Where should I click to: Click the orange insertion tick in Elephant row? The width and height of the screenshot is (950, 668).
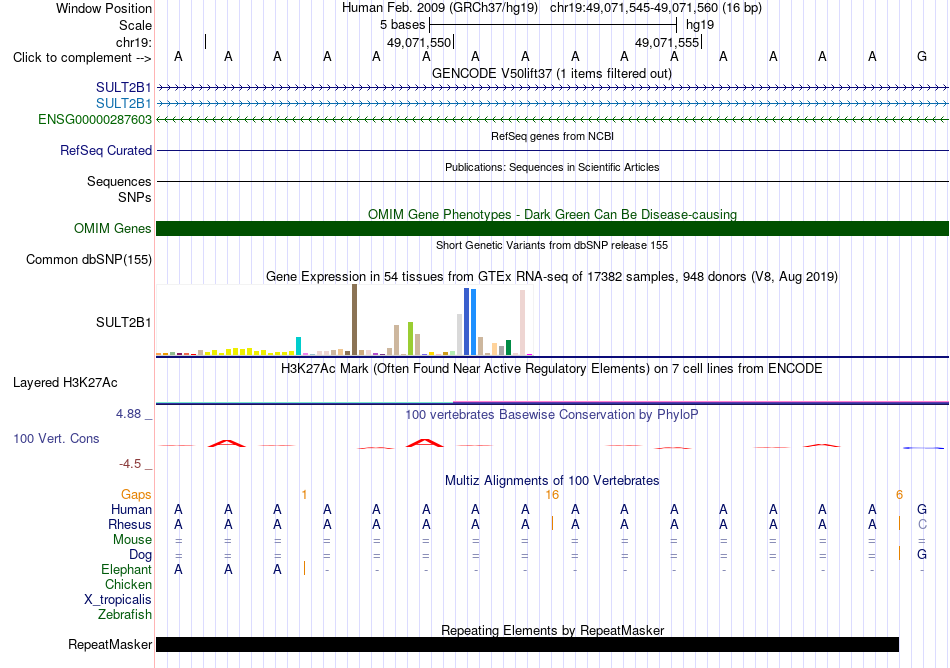(x=304, y=568)
